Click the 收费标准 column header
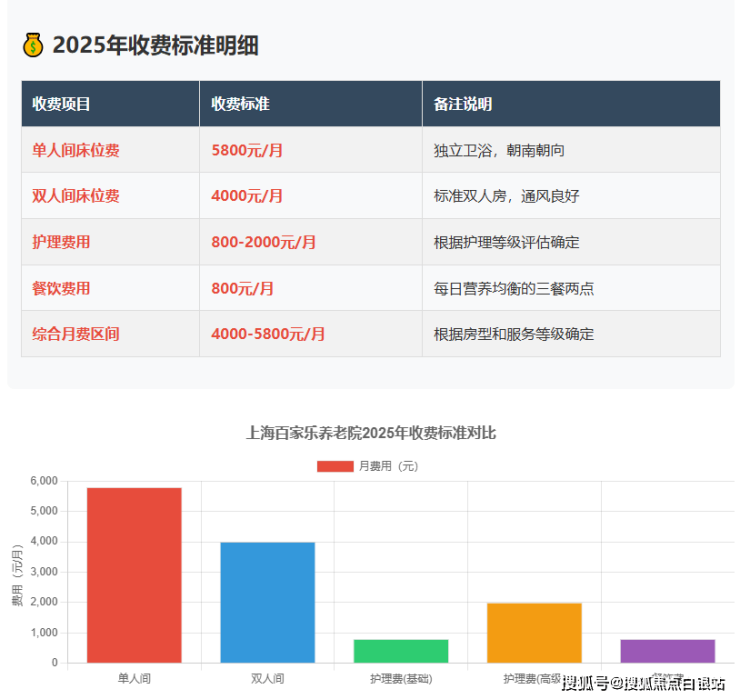The image size is (740, 699). tap(240, 104)
